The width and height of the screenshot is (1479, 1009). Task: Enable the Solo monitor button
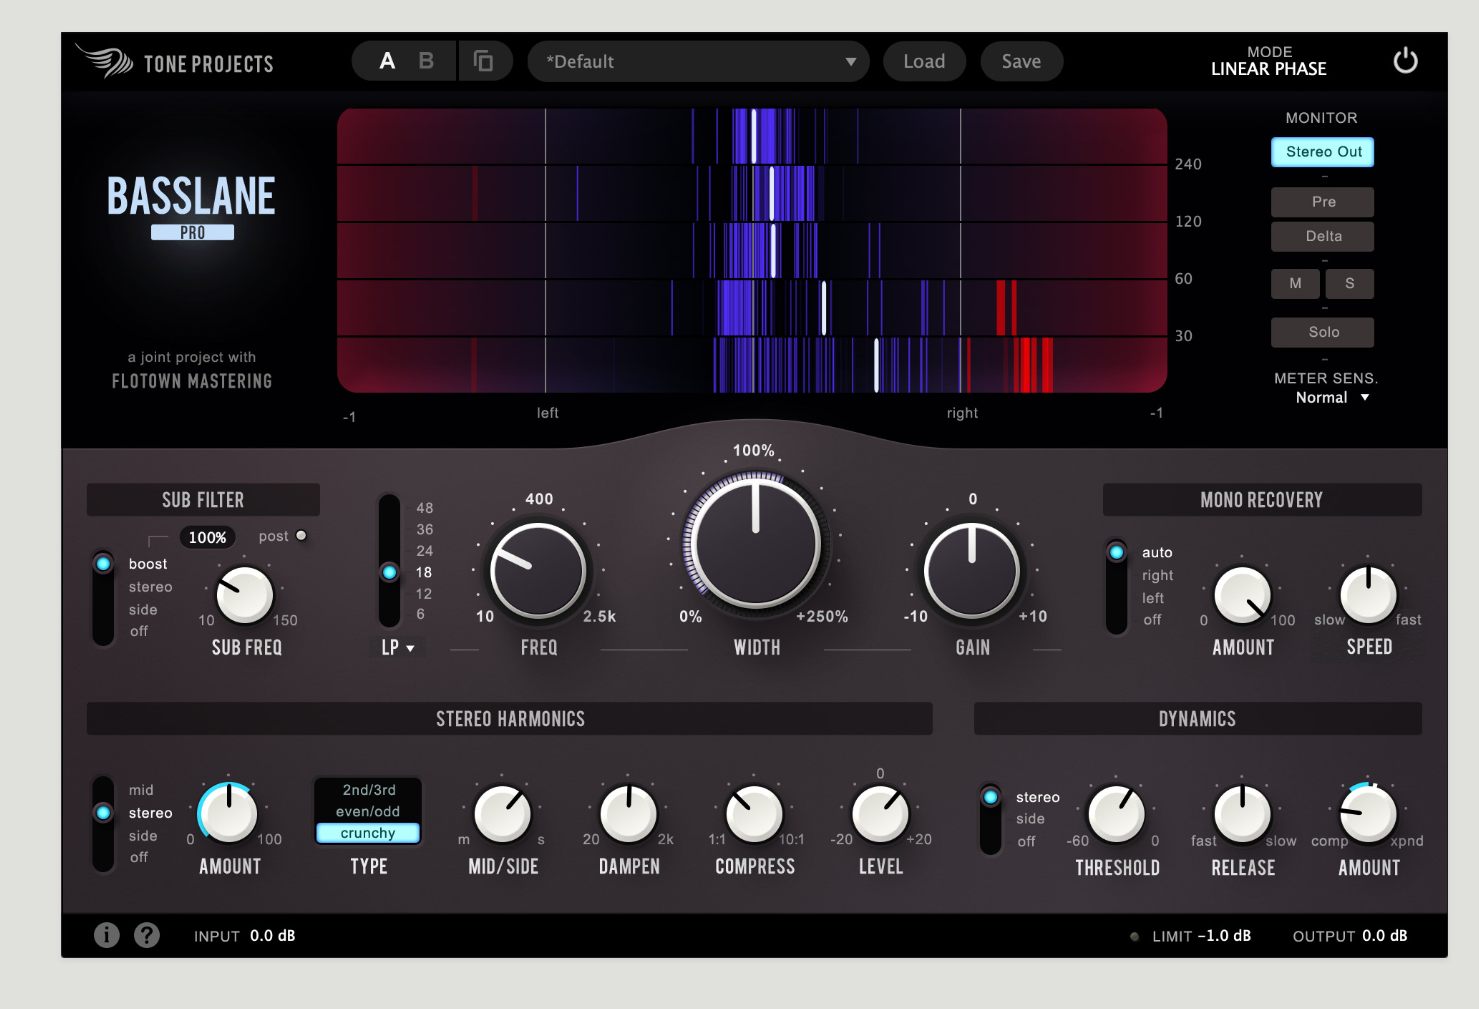click(x=1323, y=332)
